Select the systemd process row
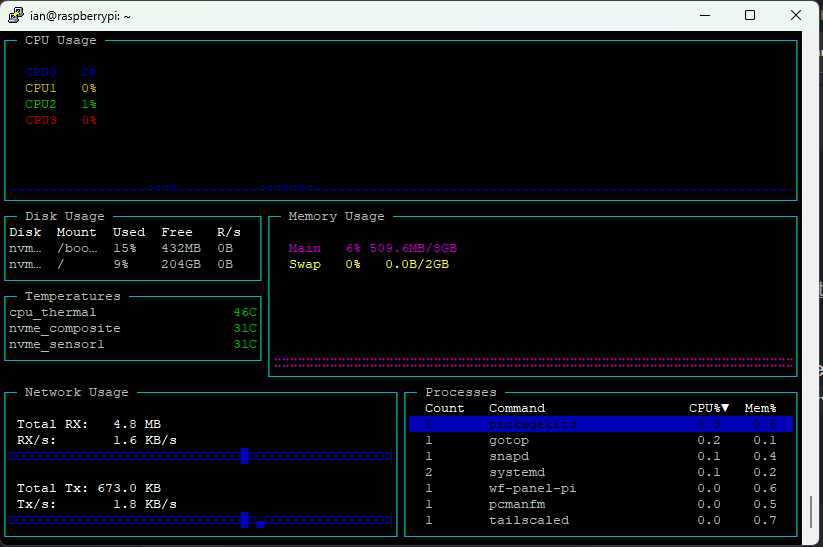The height and width of the screenshot is (547, 823). (x=601, y=472)
